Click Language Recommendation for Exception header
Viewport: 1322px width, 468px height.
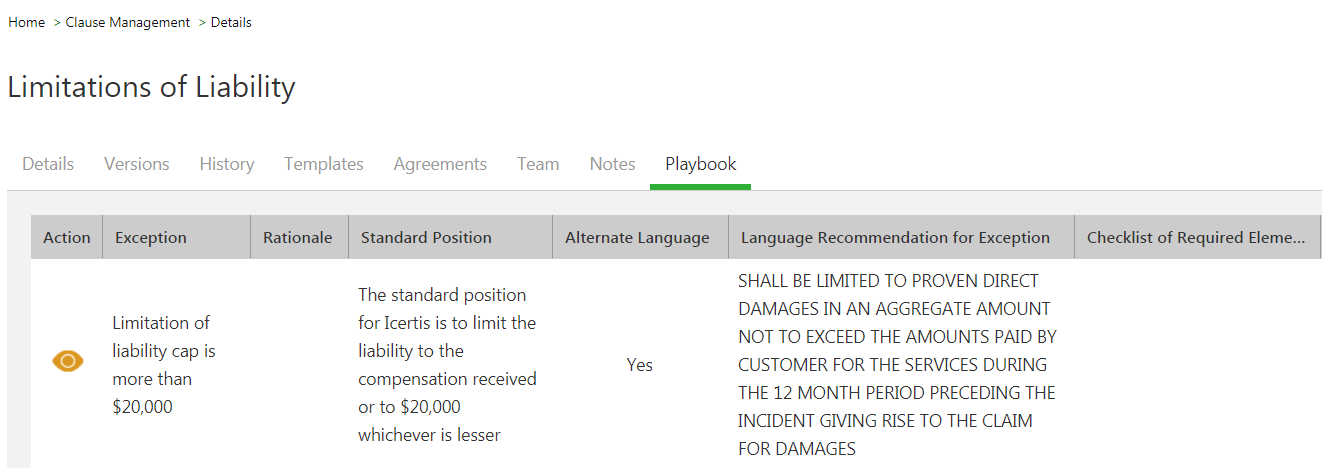tap(895, 238)
